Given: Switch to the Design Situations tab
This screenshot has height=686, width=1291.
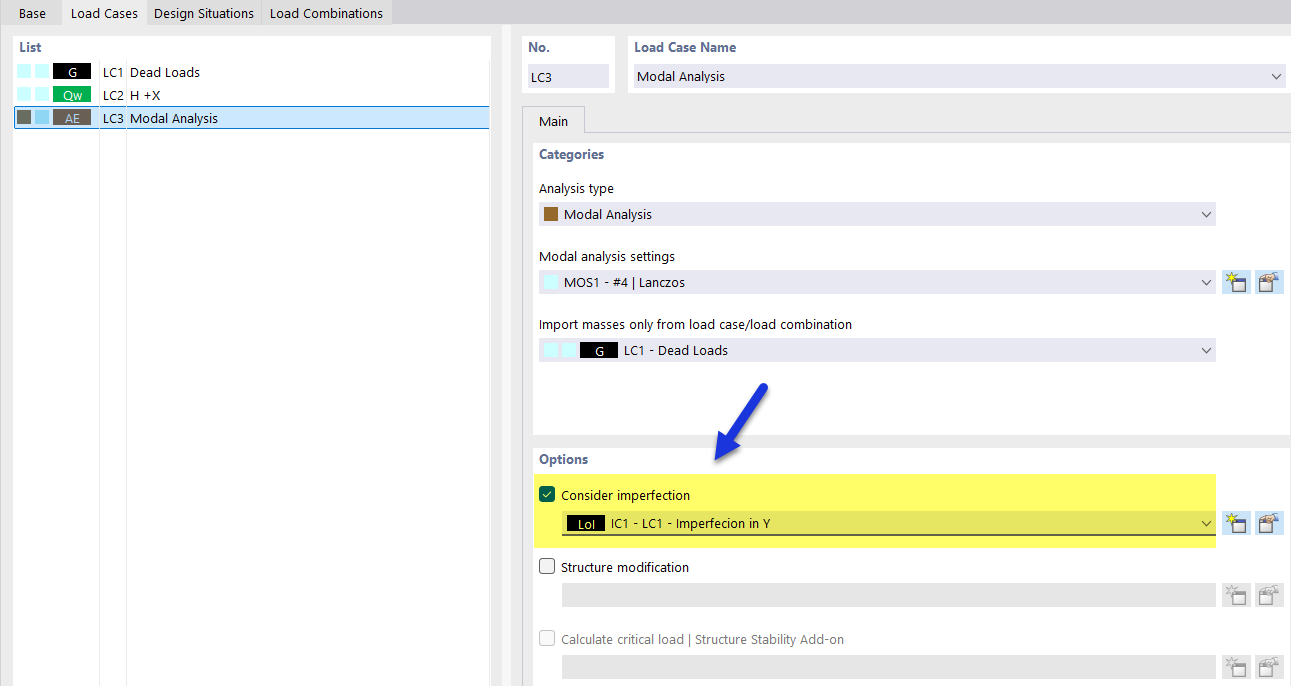Looking at the screenshot, I should pyautogui.click(x=203, y=13).
